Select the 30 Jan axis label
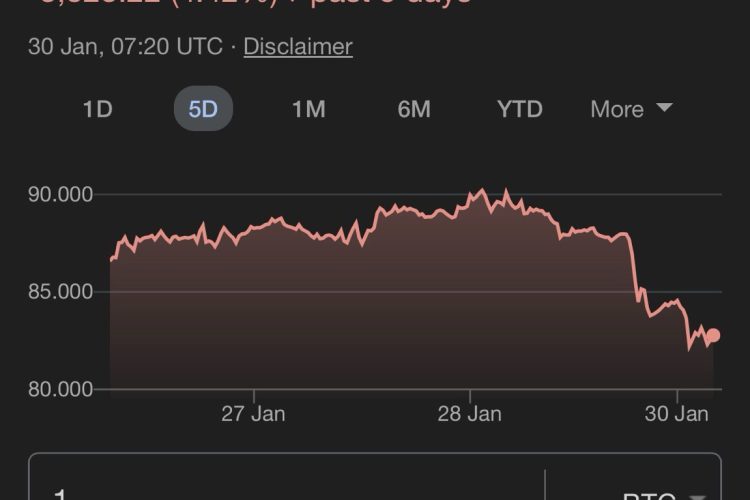Viewport: 750px width, 500px height. 678,414
